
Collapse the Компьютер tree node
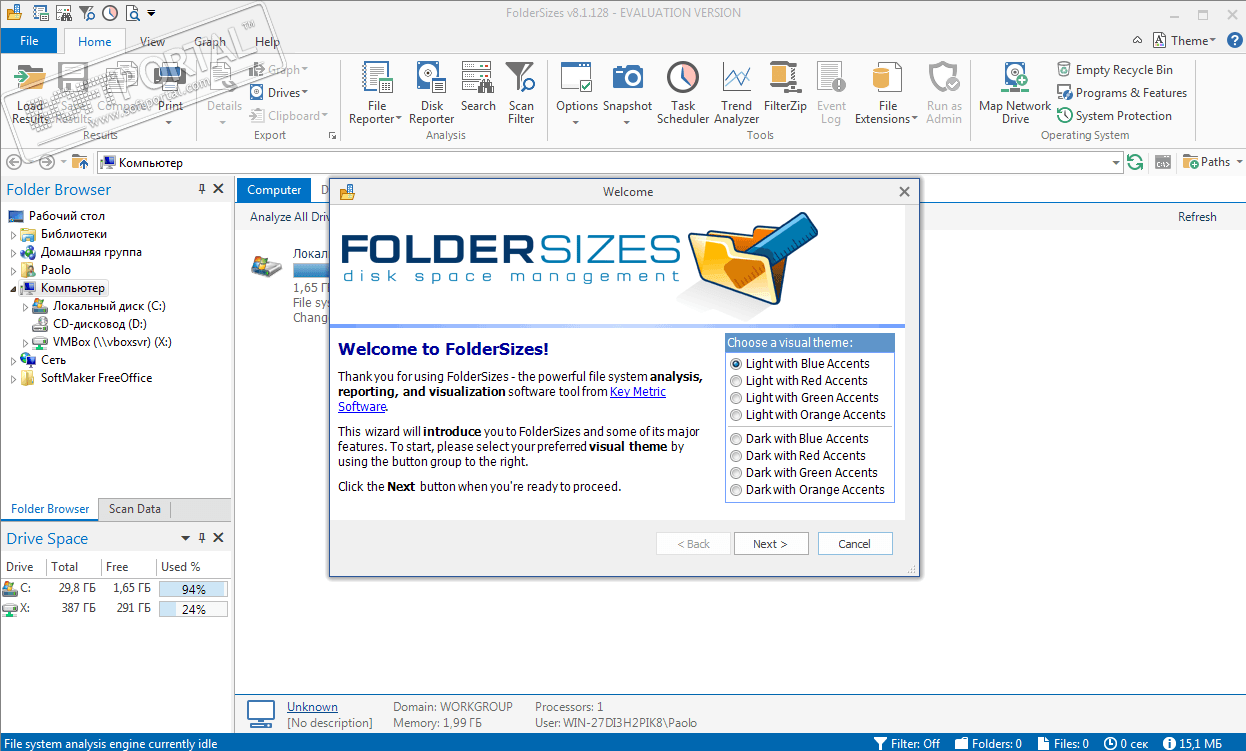14,288
